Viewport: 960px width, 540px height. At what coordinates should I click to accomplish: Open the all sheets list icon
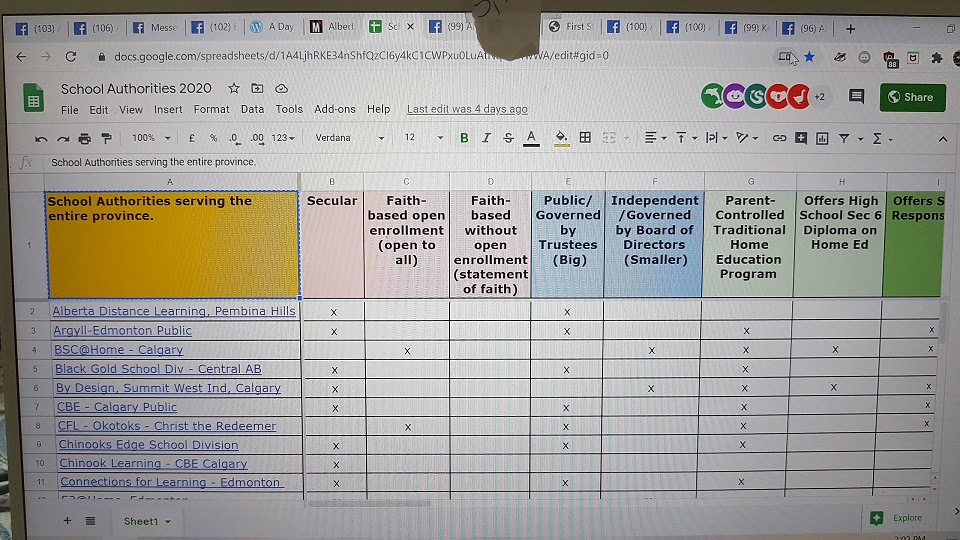point(91,520)
